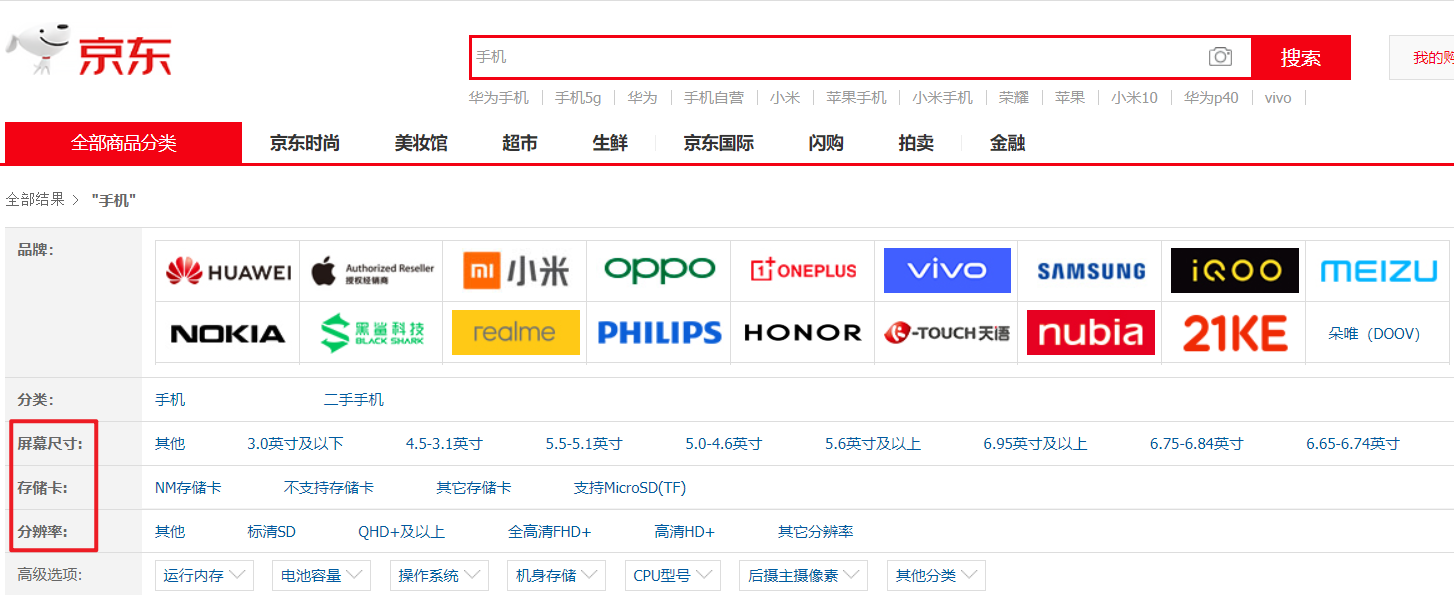Filter resolution 高清HD+

(x=685, y=531)
